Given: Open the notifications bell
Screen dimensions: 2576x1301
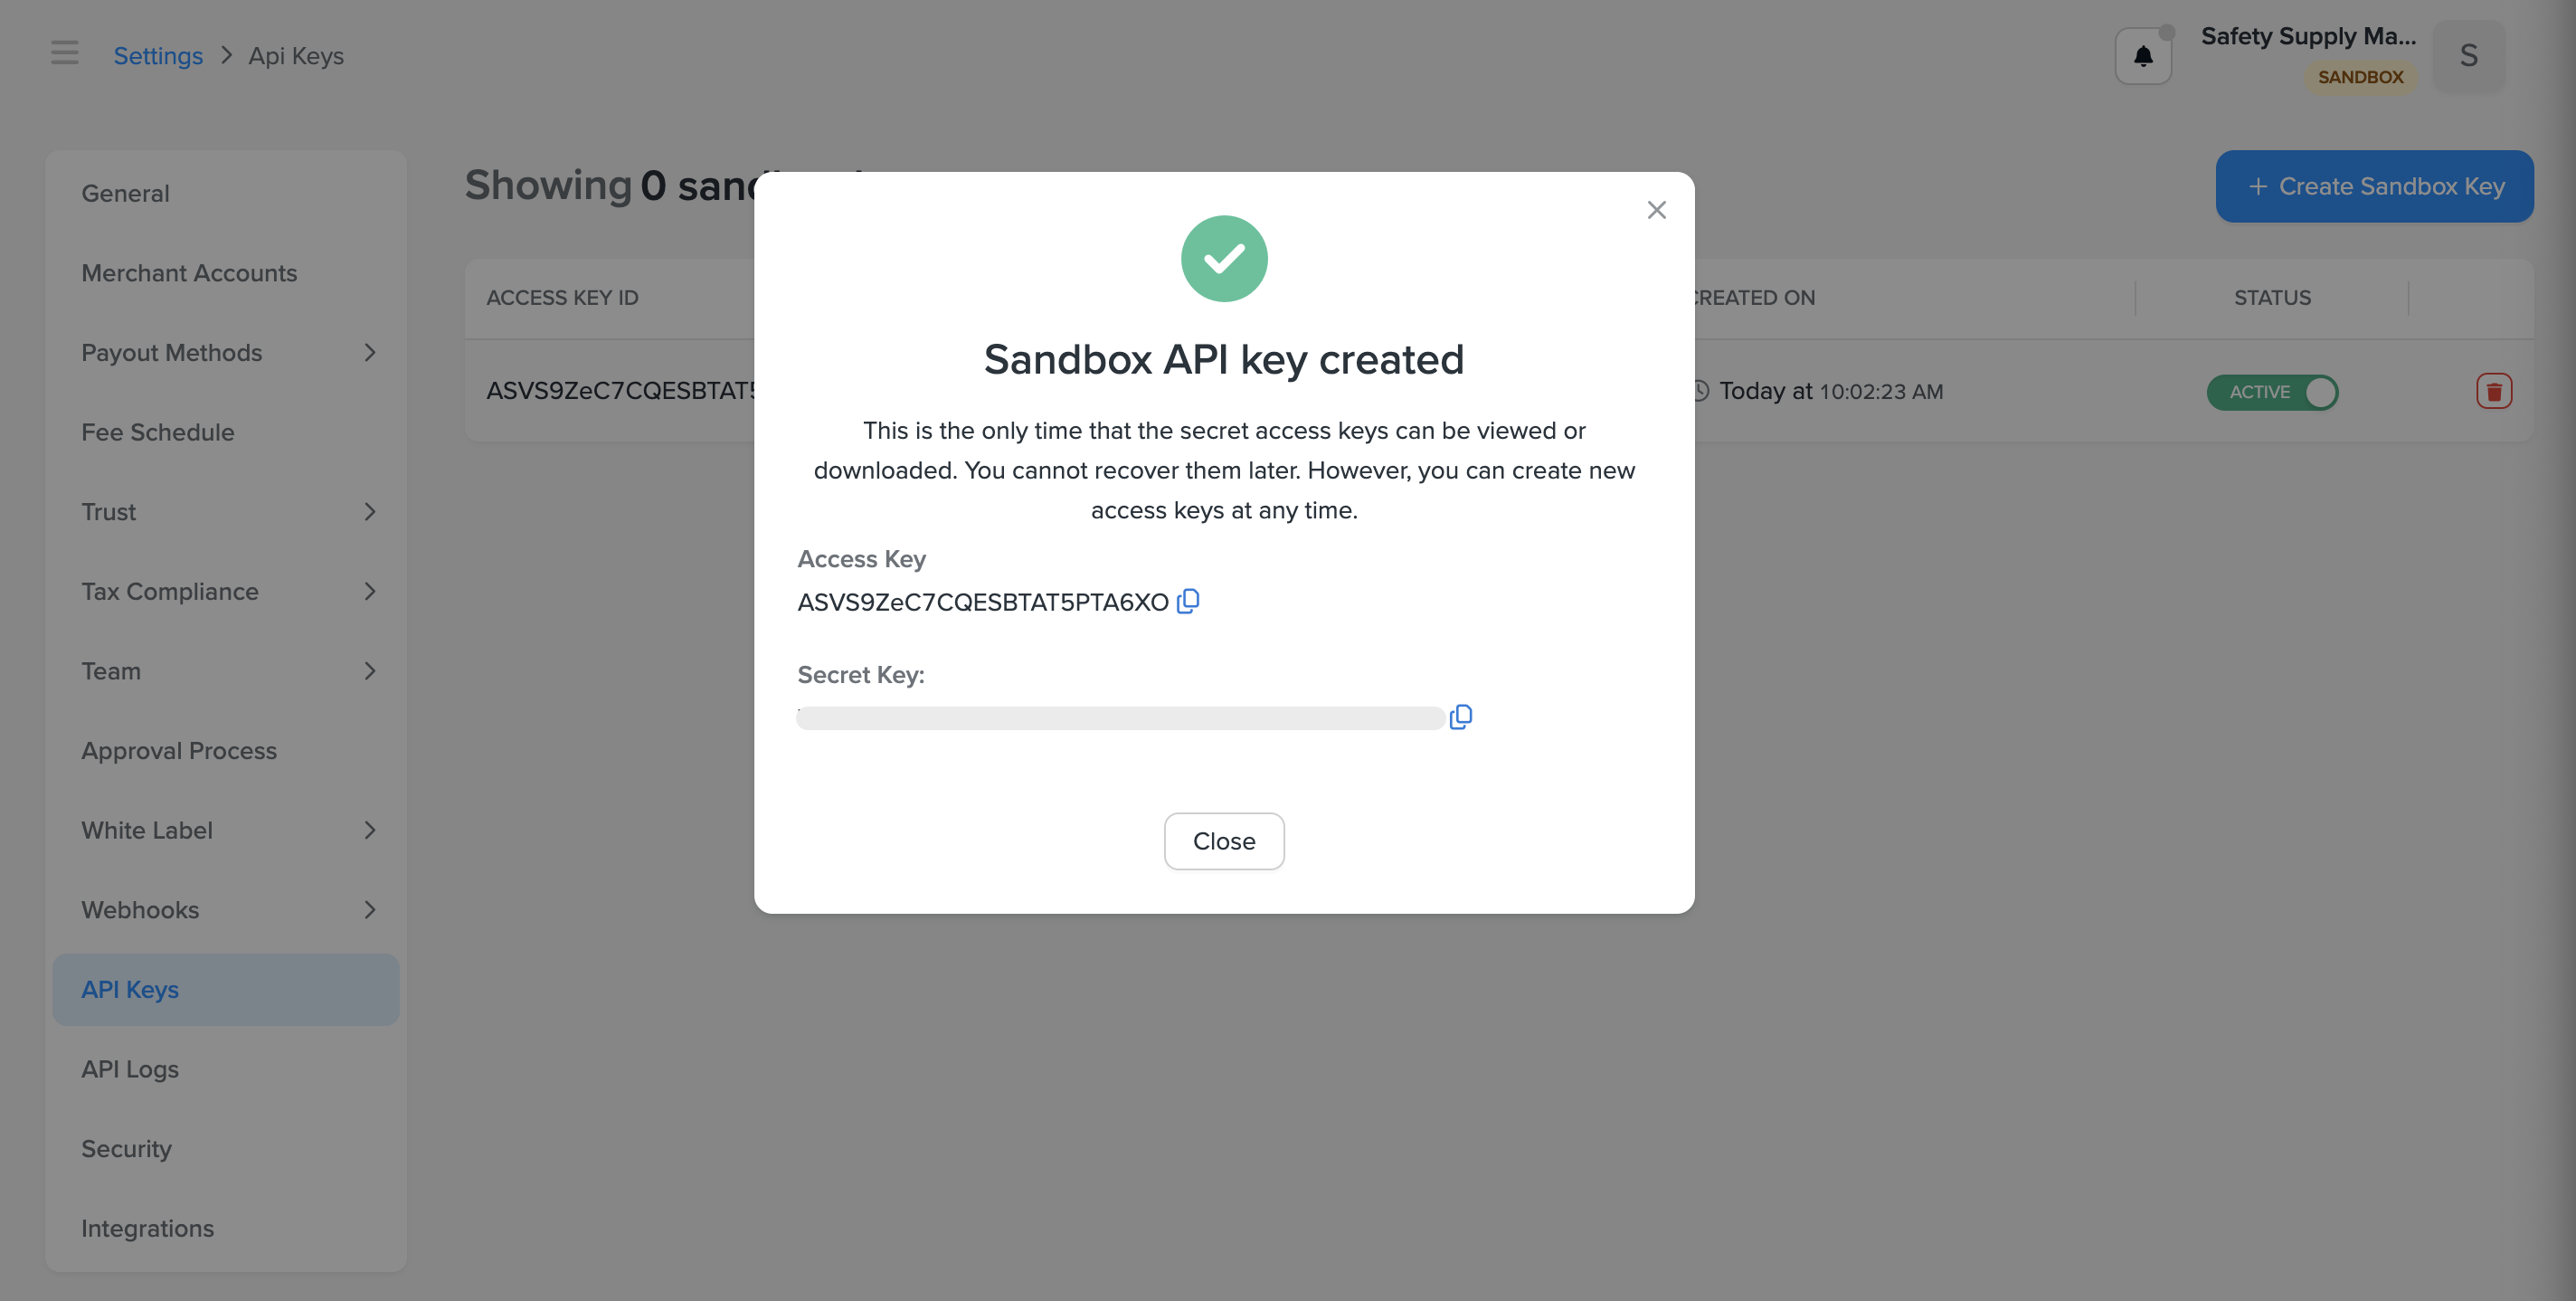Looking at the screenshot, I should pyautogui.click(x=2143, y=57).
